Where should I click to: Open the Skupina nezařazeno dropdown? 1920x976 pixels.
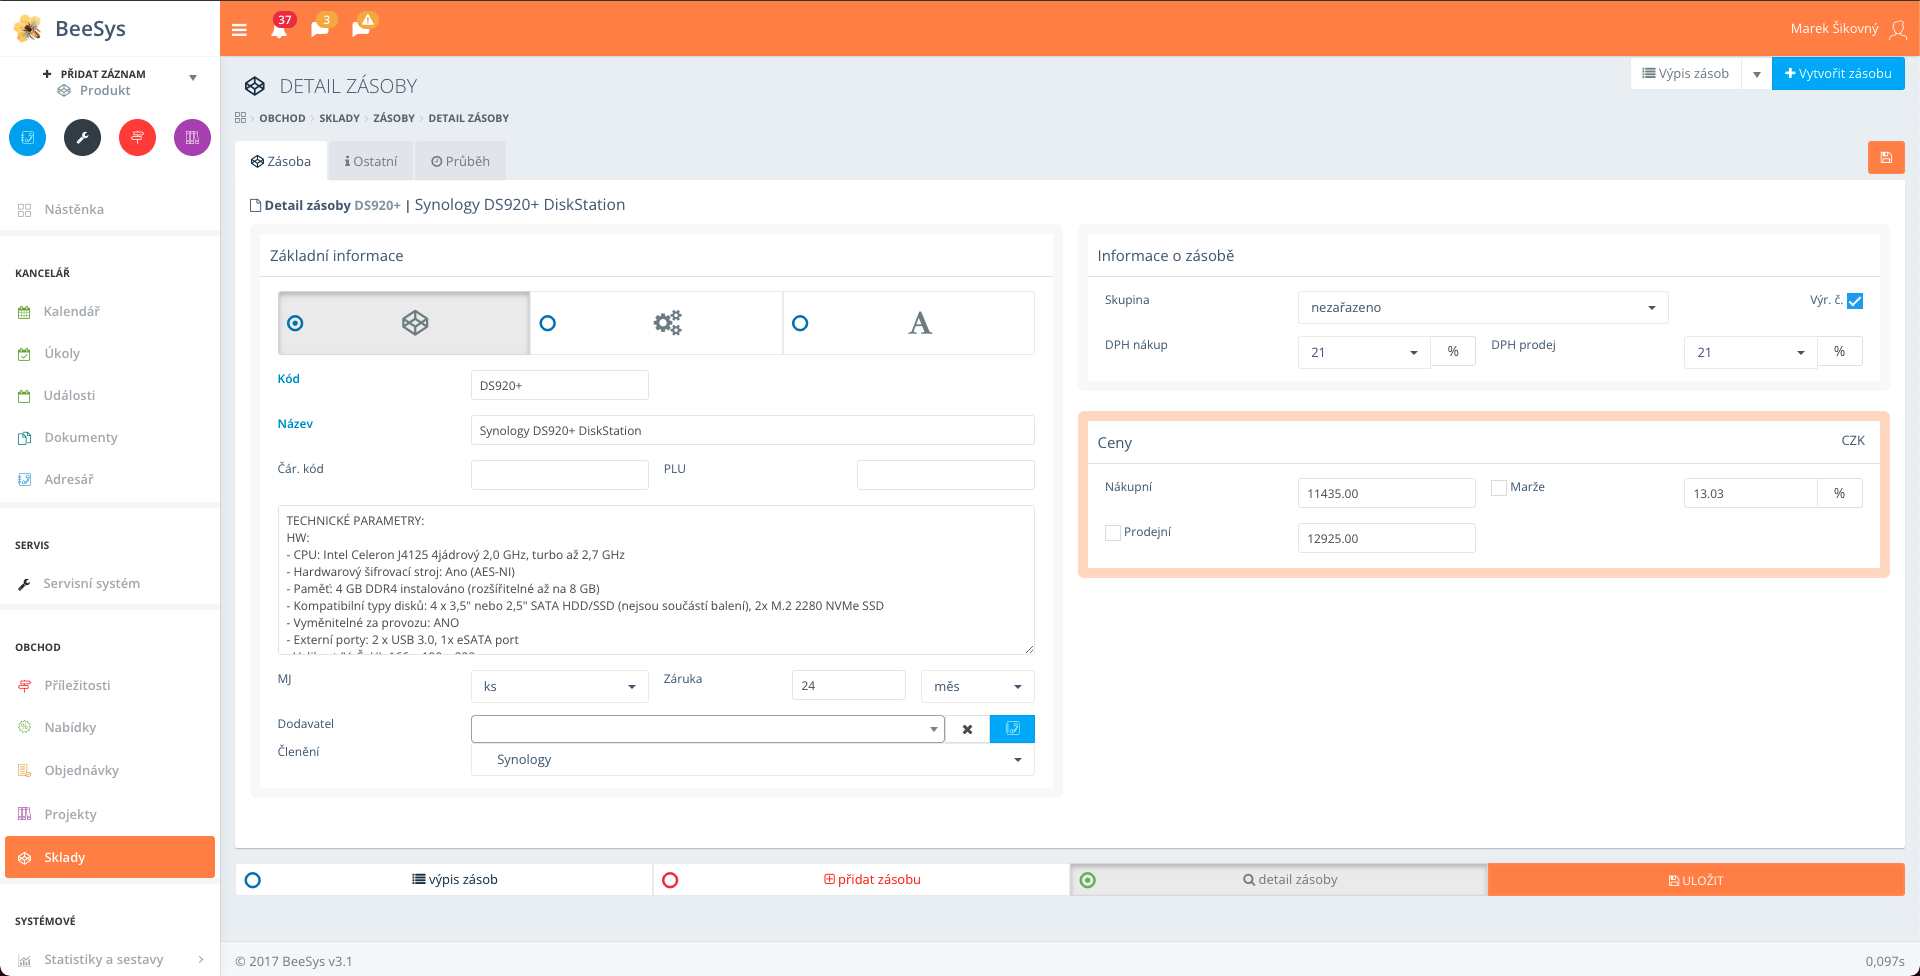(x=1483, y=307)
